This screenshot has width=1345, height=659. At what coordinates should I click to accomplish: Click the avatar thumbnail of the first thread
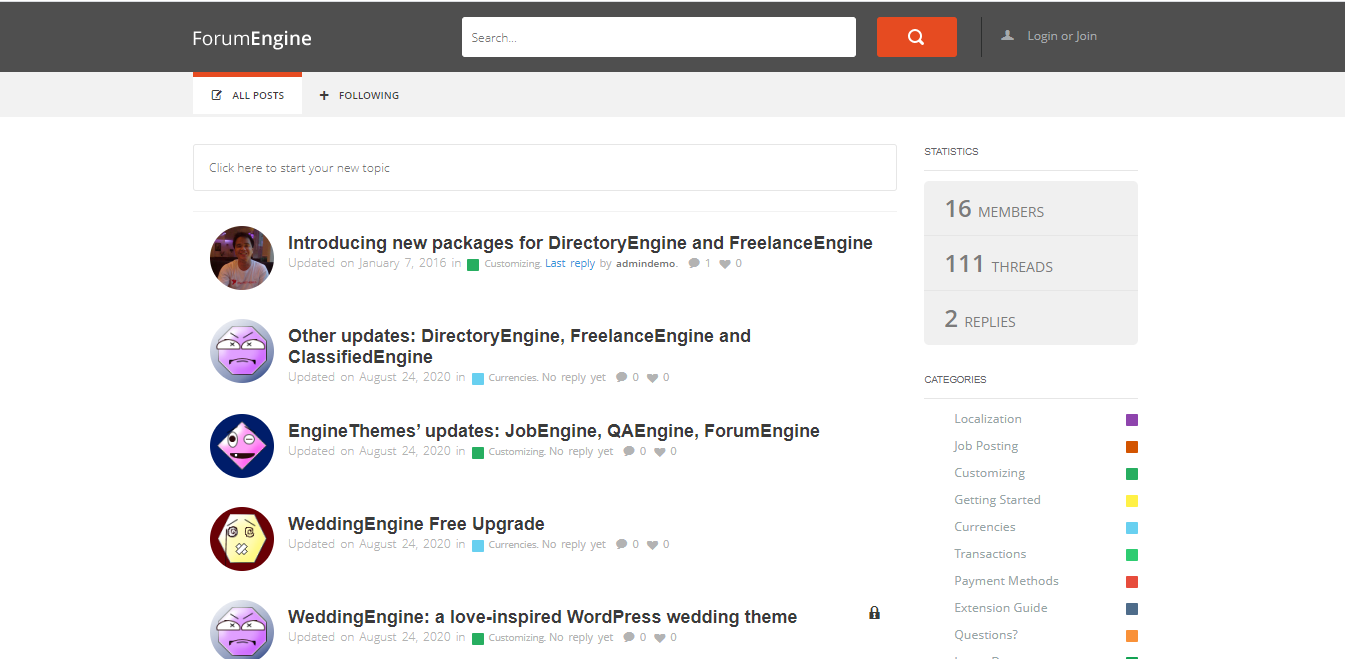pos(241,258)
